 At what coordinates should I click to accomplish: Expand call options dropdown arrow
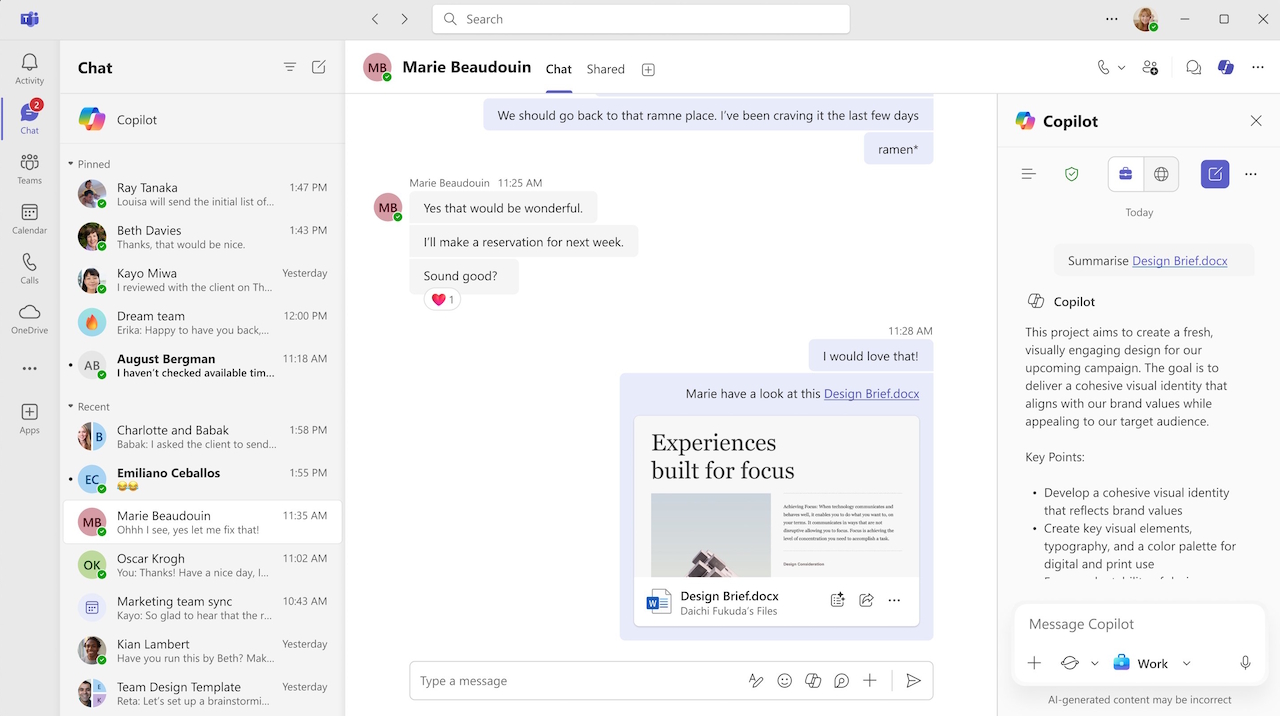pos(1121,68)
